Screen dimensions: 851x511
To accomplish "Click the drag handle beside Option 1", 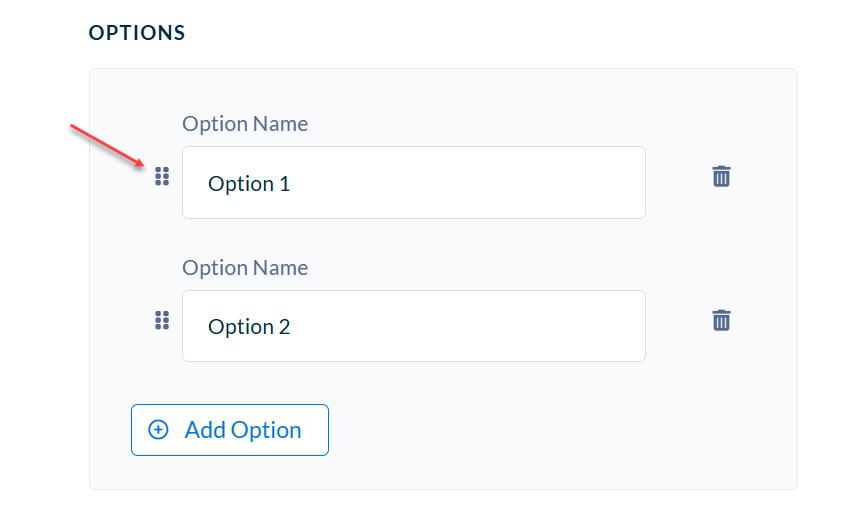I will pos(162,176).
